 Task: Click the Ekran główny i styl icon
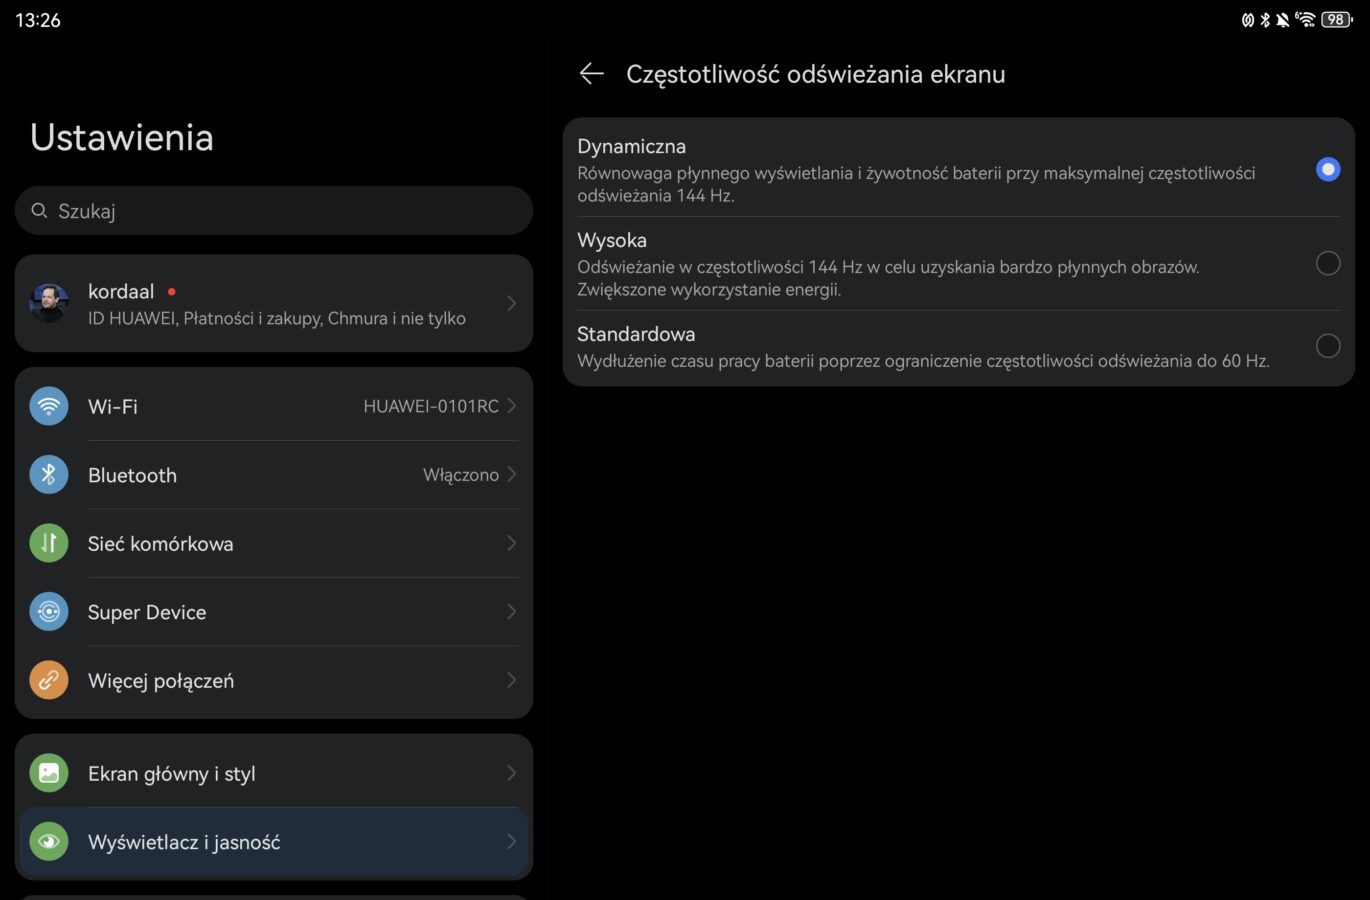click(49, 773)
